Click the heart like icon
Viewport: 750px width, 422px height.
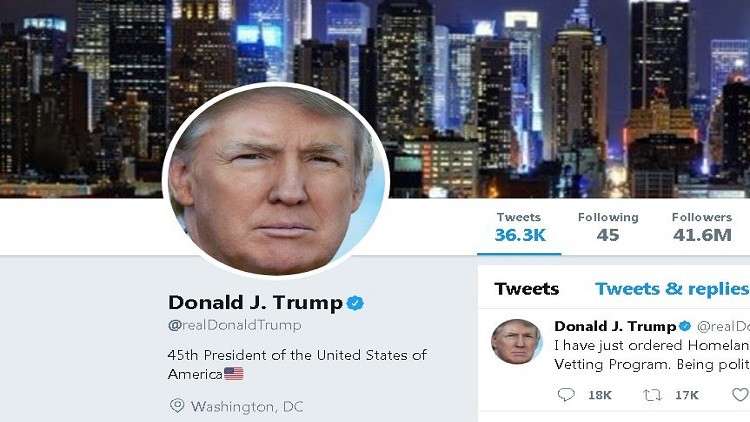coord(741,395)
